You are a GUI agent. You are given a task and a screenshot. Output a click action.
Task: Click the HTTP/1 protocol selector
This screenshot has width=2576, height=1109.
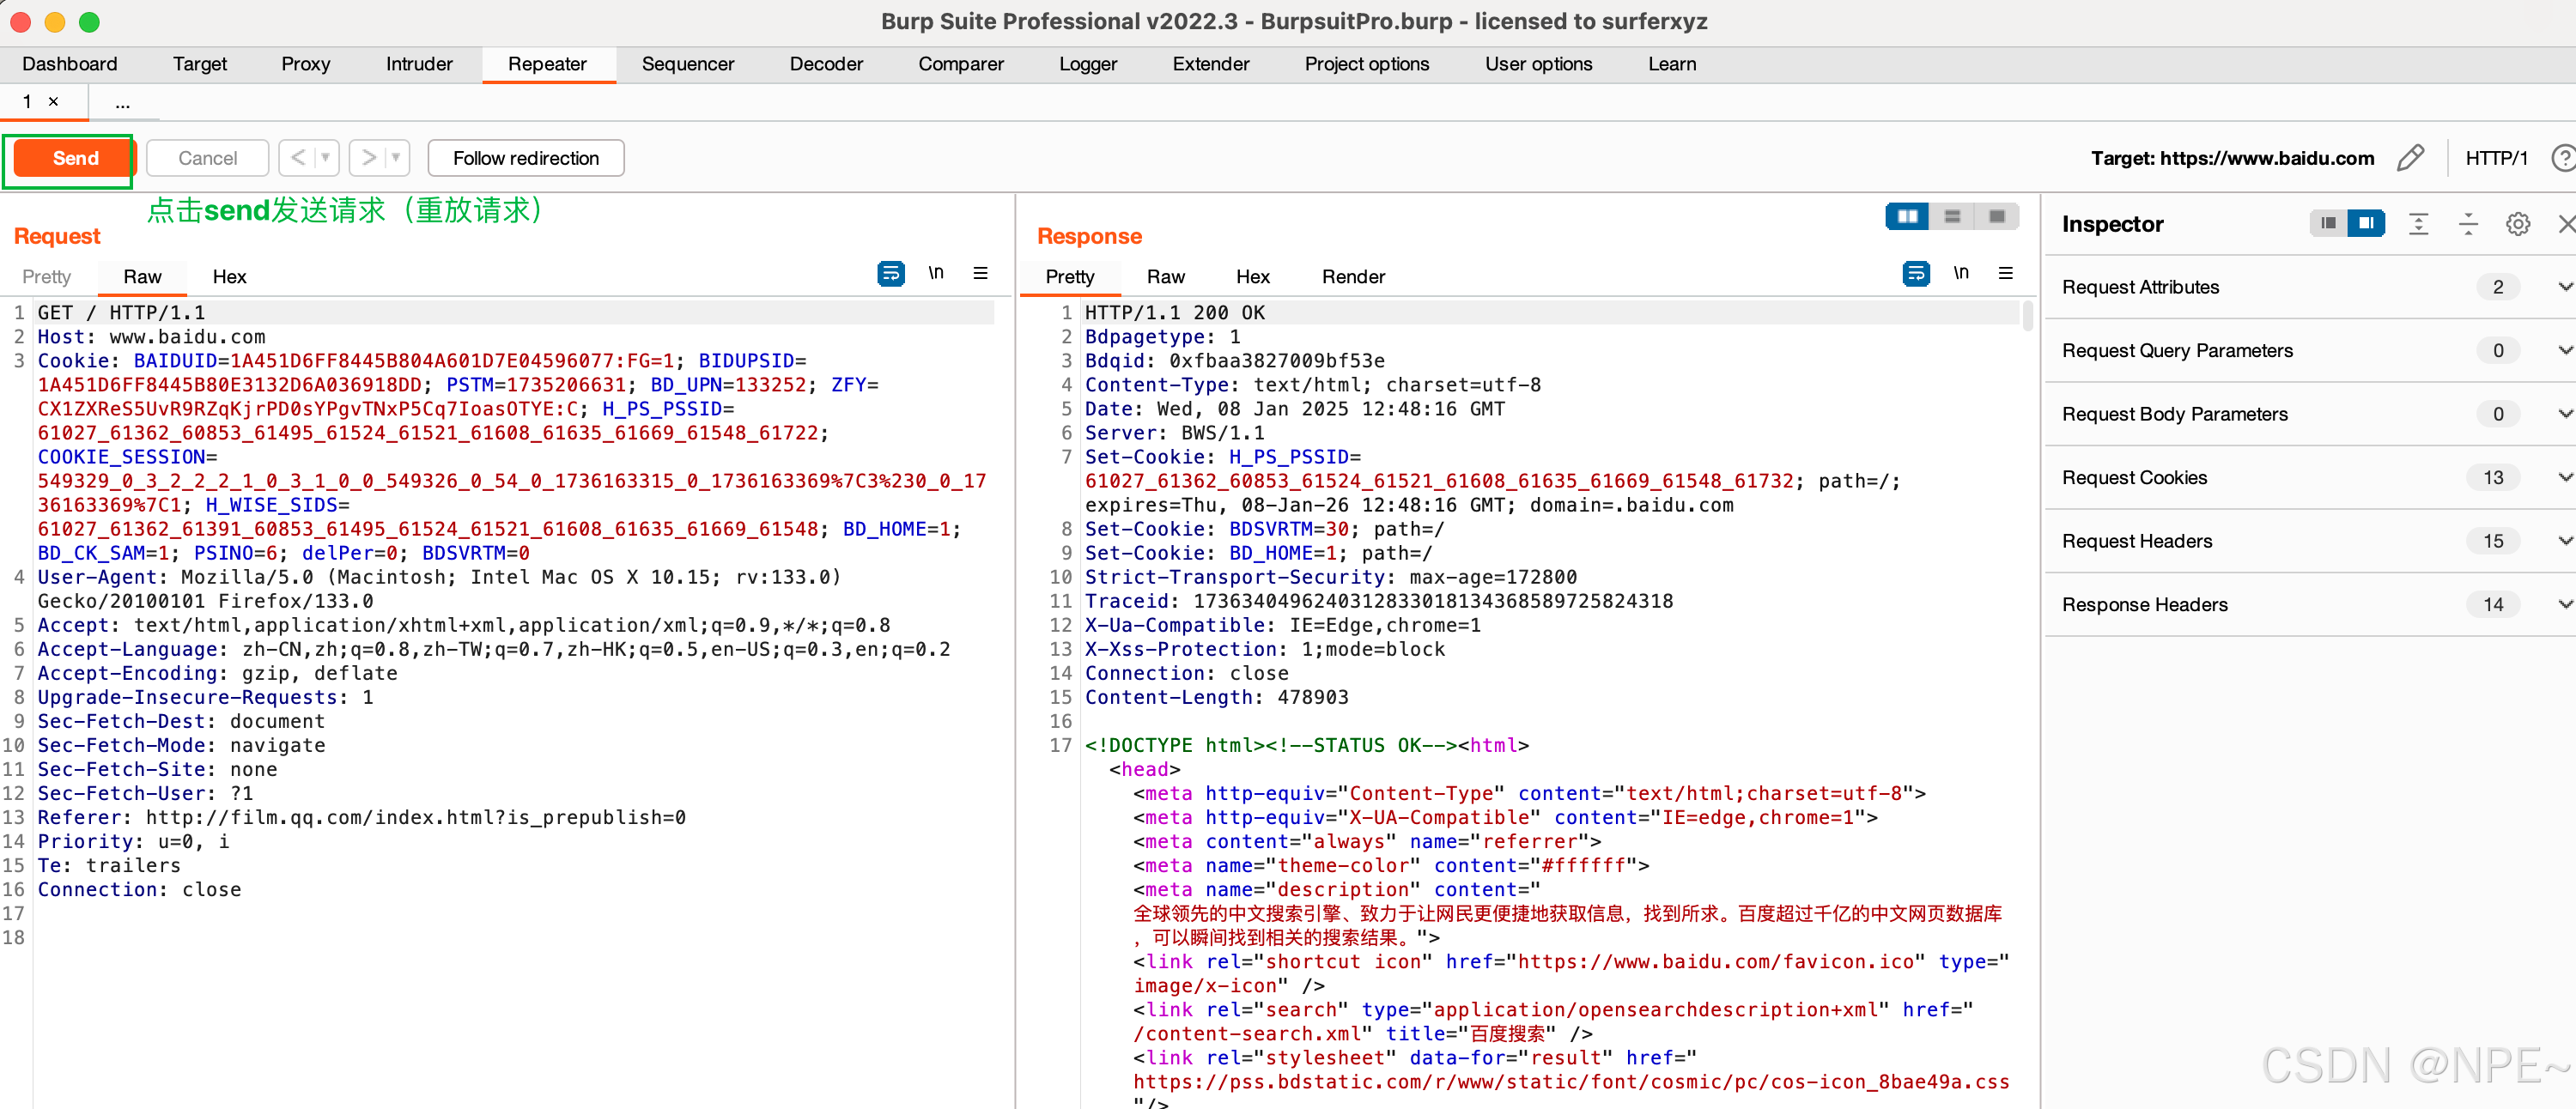click(2495, 158)
